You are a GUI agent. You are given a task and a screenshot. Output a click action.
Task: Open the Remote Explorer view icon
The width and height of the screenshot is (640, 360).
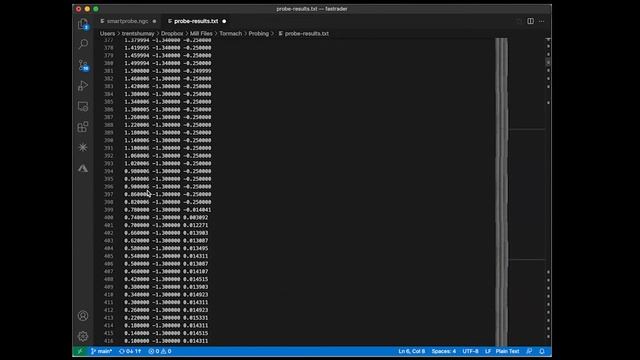(x=83, y=107)
